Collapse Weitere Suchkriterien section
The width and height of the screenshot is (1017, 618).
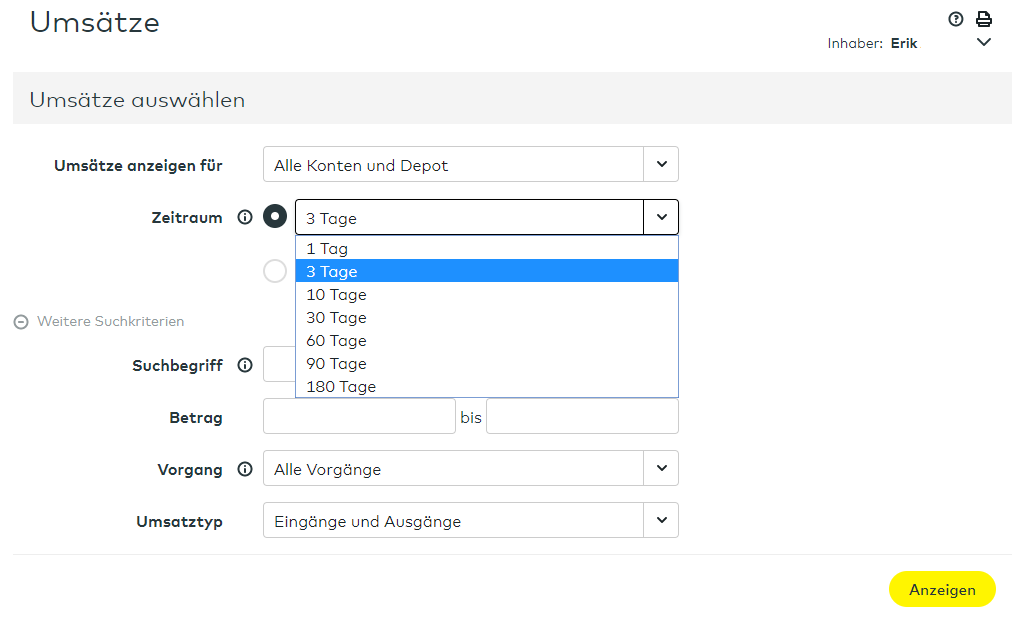click(x=21, y=322)
